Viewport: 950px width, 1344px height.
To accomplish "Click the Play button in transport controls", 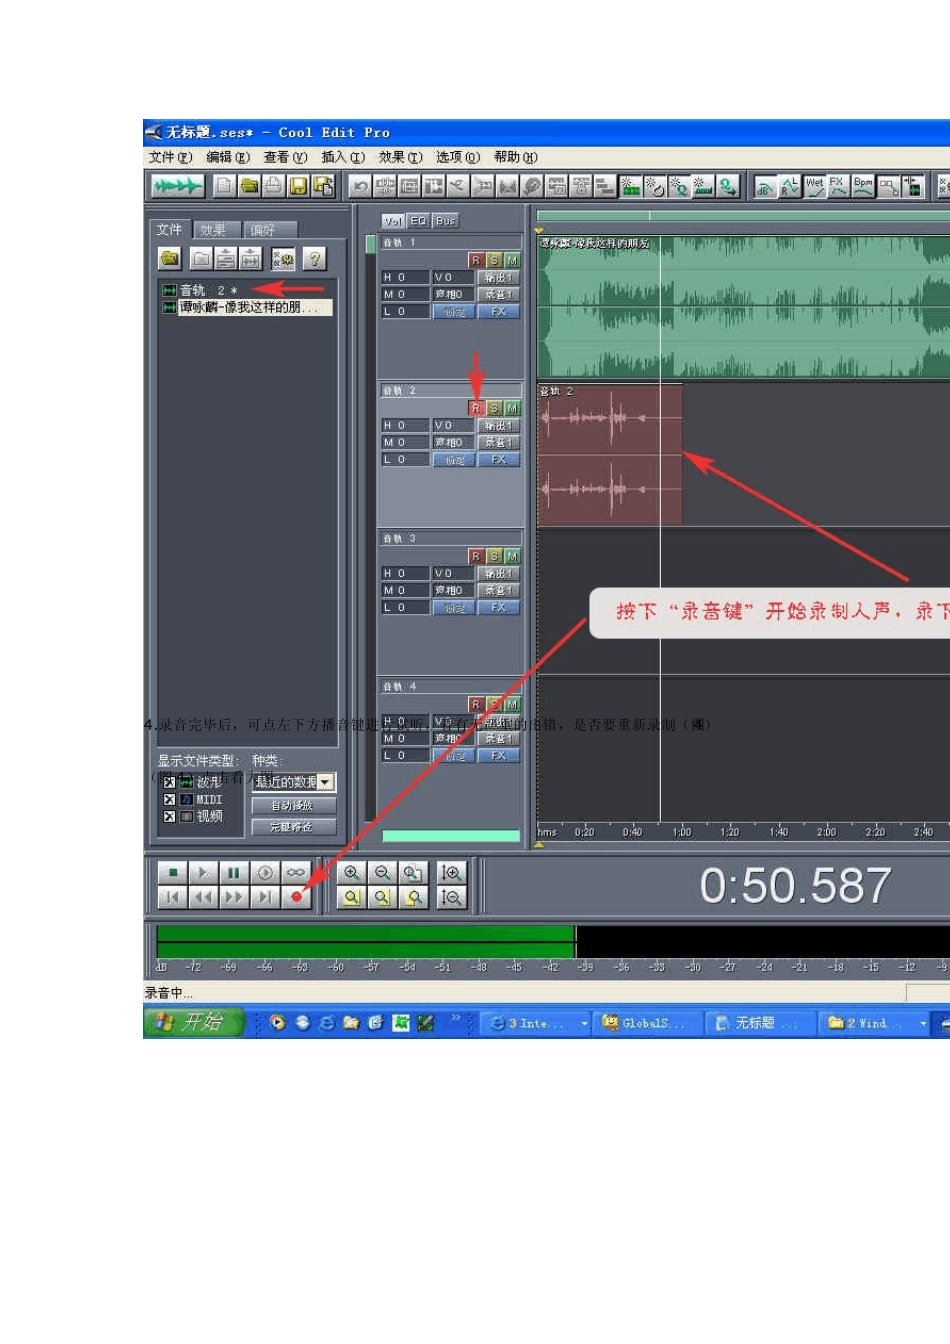I will [203, 873].
